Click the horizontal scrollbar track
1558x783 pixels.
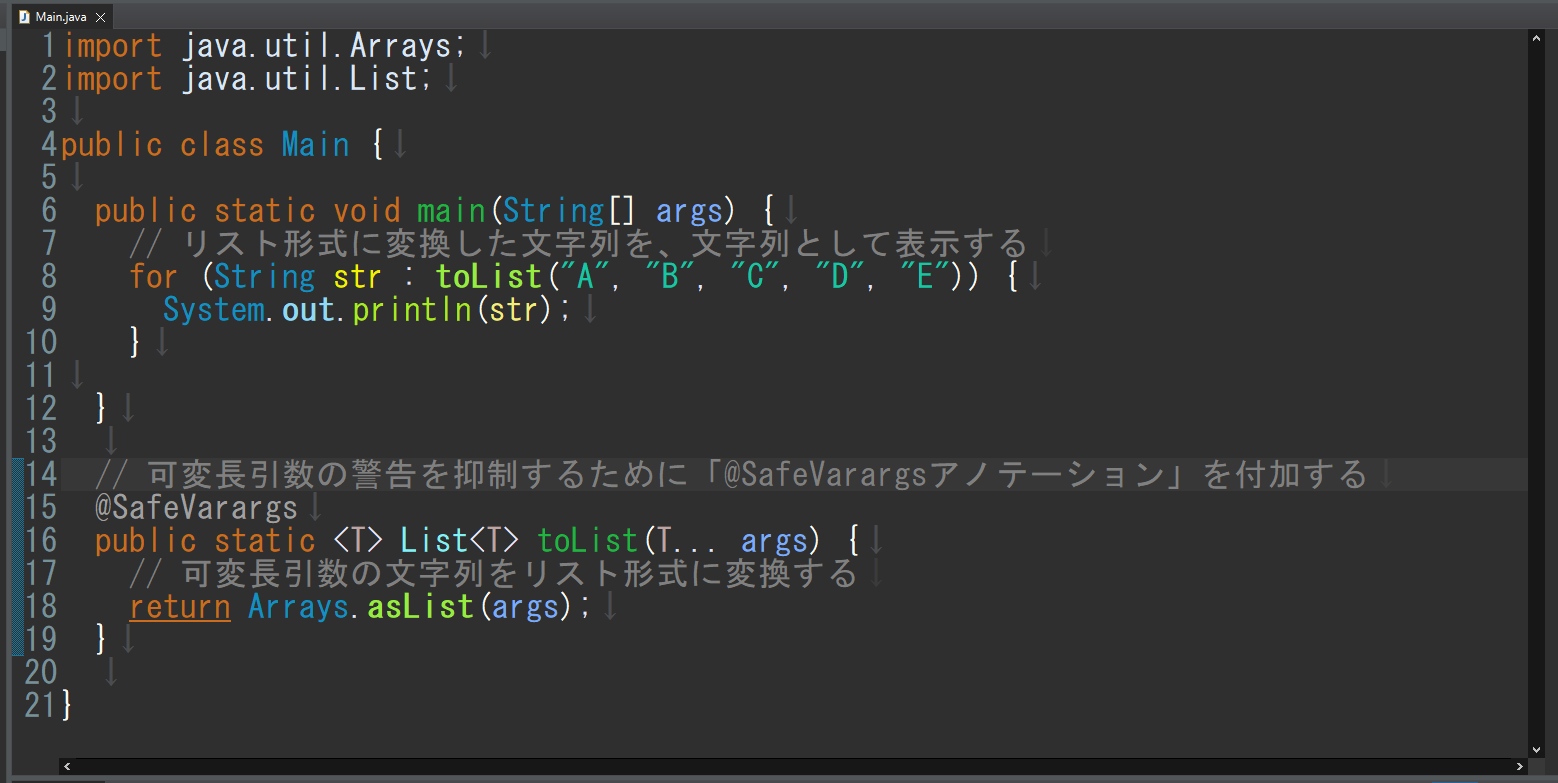[793, 766]
